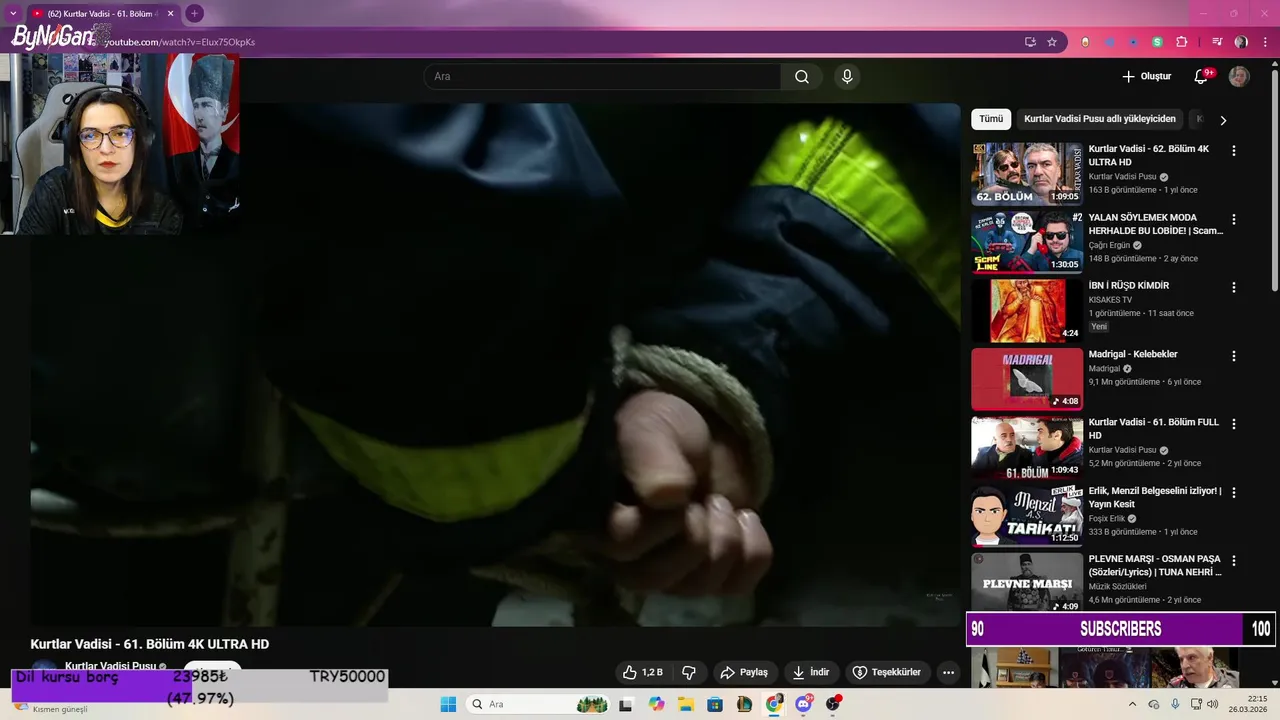This screenshot has width=1280, height=720.
Task: Open the Chrome extensions puzzle icon
Action: (1181, 42)
